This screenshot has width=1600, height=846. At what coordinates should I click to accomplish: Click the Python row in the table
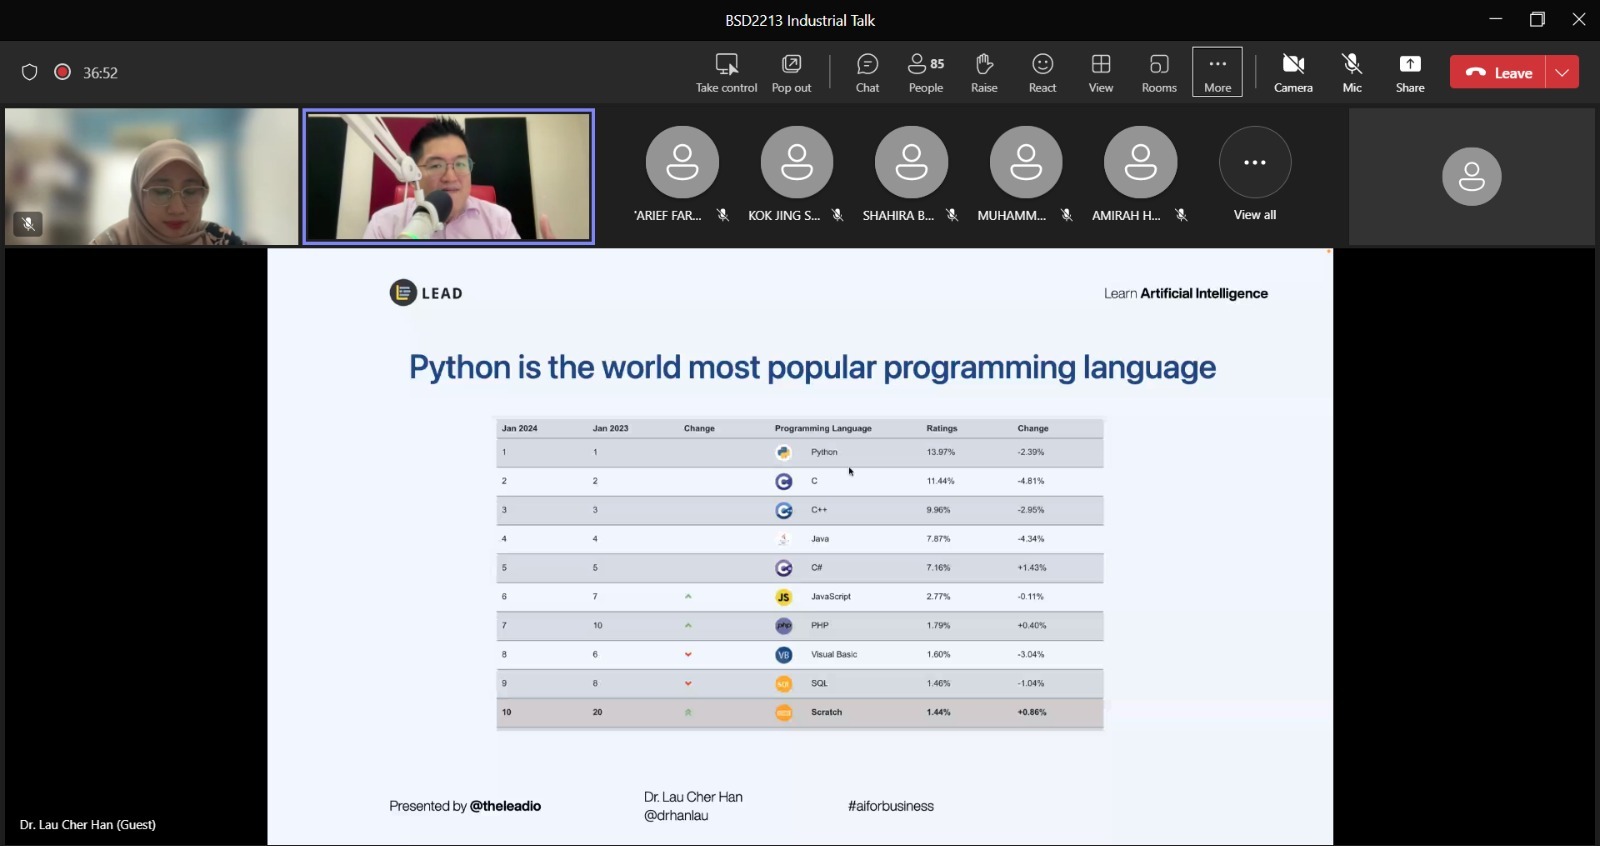pyautogui.click(x=800, y=452)
